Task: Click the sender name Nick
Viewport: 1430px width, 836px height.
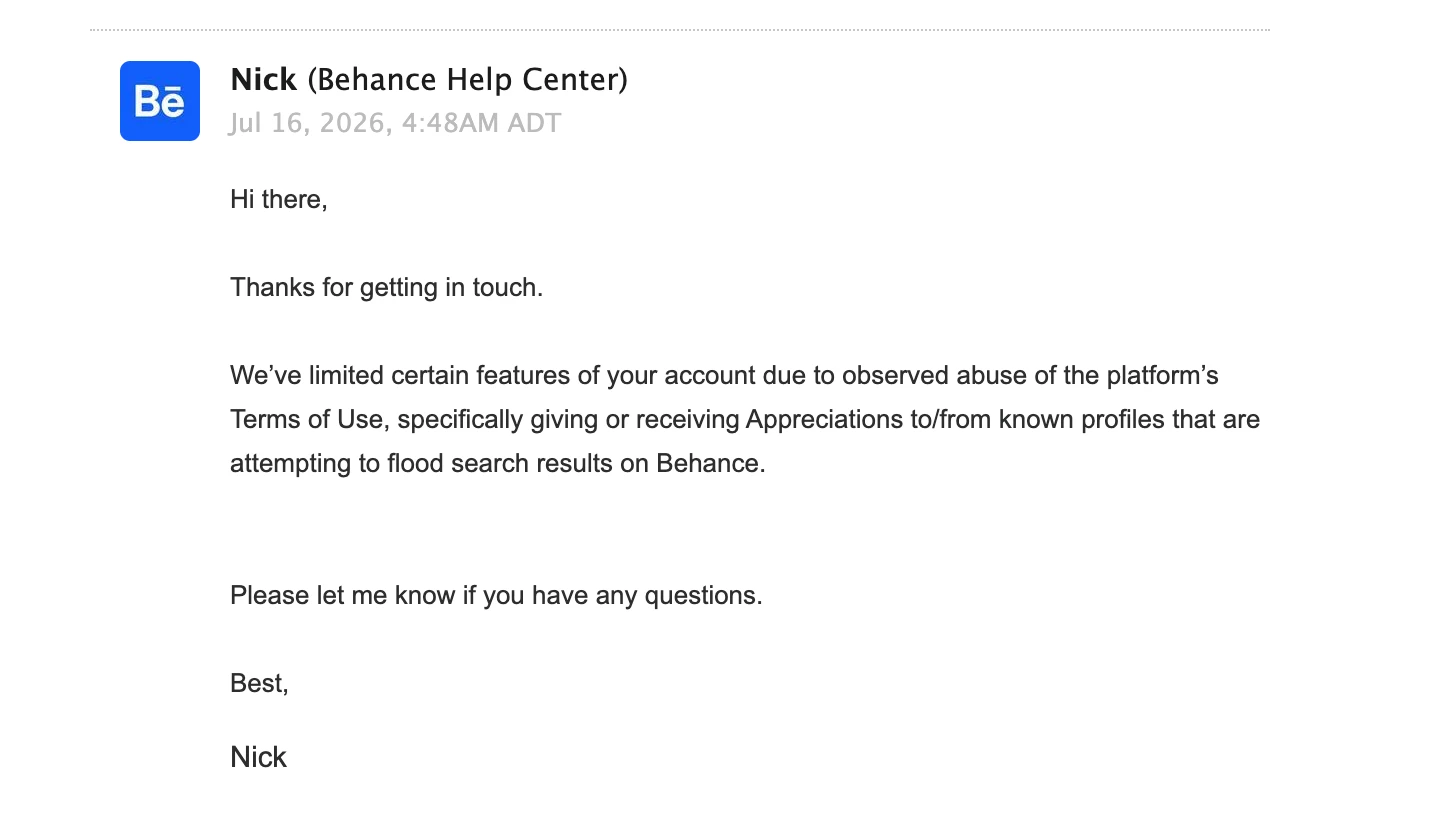Action: [264, 79]
